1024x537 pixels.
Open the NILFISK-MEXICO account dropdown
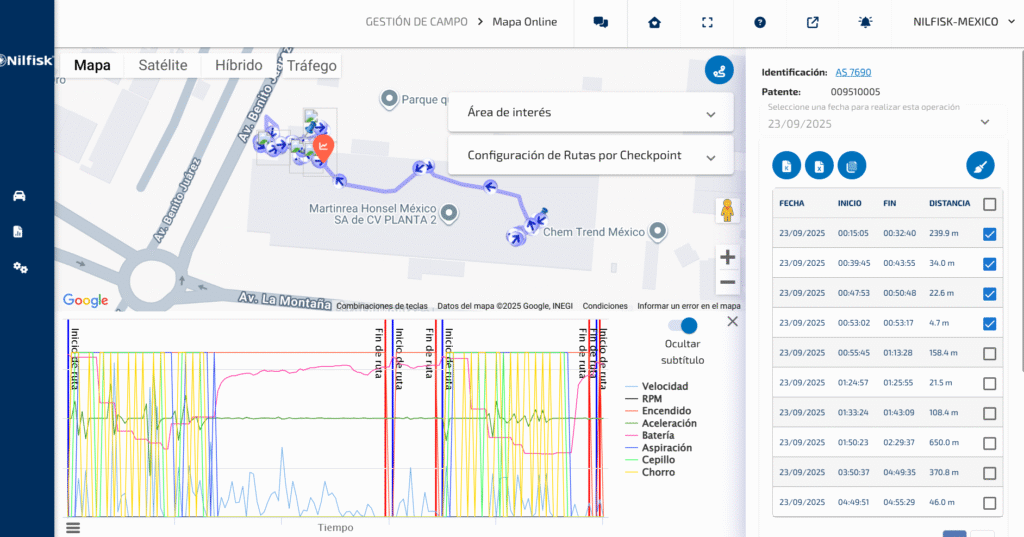956,22
